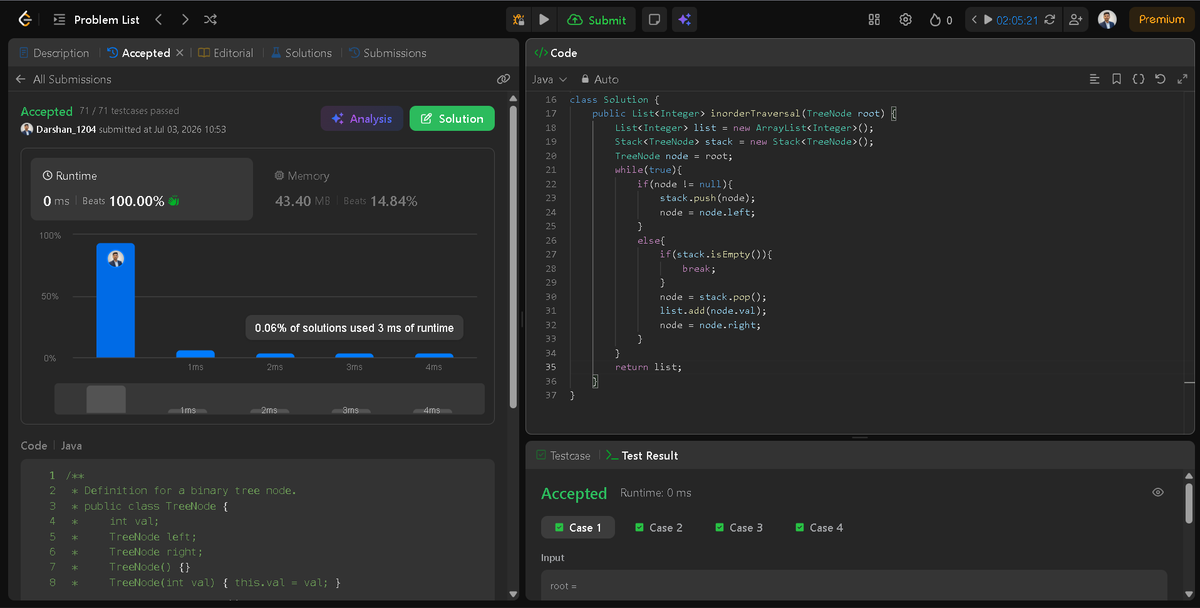Resume the stopwatch timer play icon

988,19
